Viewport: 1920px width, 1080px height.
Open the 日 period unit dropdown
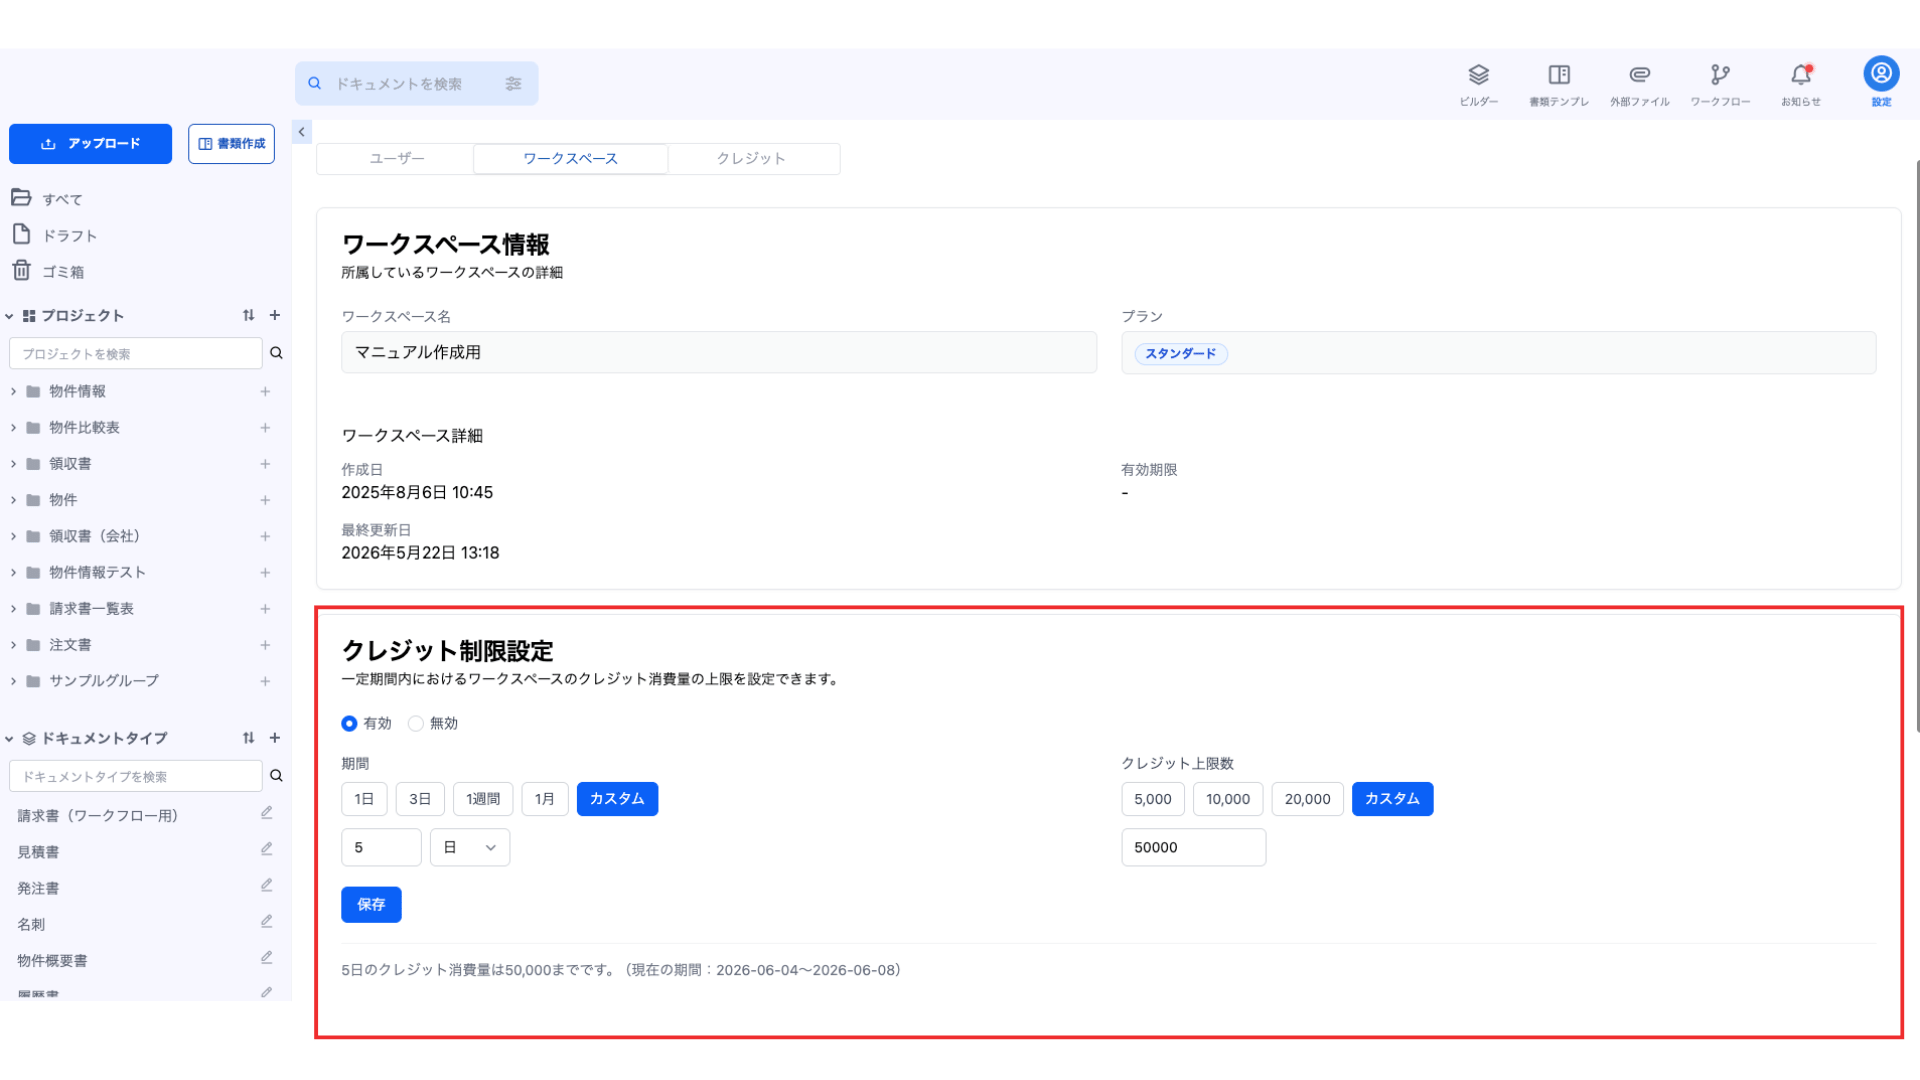pyautogui.click(x=470, y=847)
